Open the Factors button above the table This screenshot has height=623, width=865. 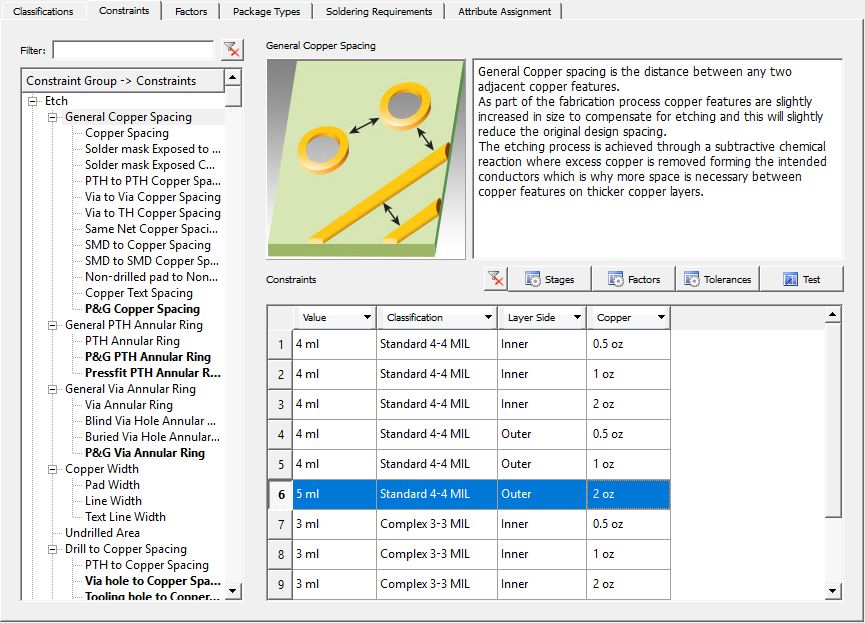coord(633,279)
